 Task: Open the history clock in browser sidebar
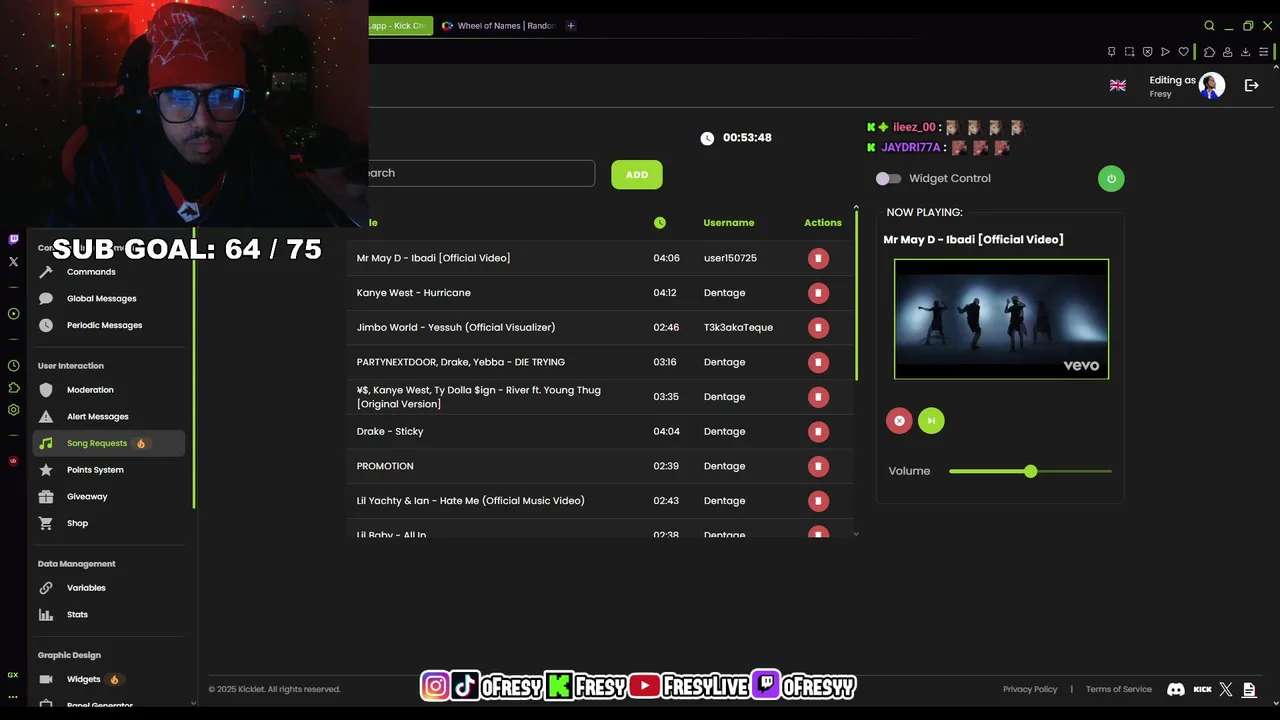coord(13,366)
